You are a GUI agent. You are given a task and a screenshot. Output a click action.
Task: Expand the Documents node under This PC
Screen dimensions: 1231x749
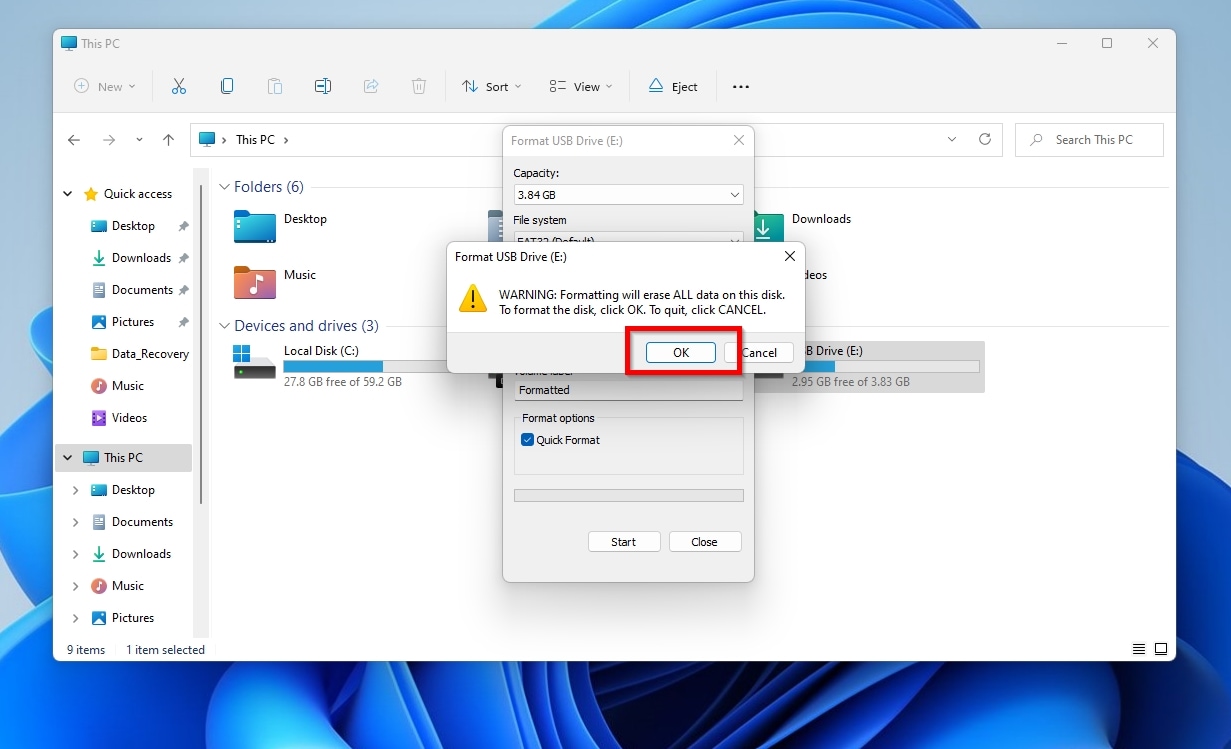point(76,522)
